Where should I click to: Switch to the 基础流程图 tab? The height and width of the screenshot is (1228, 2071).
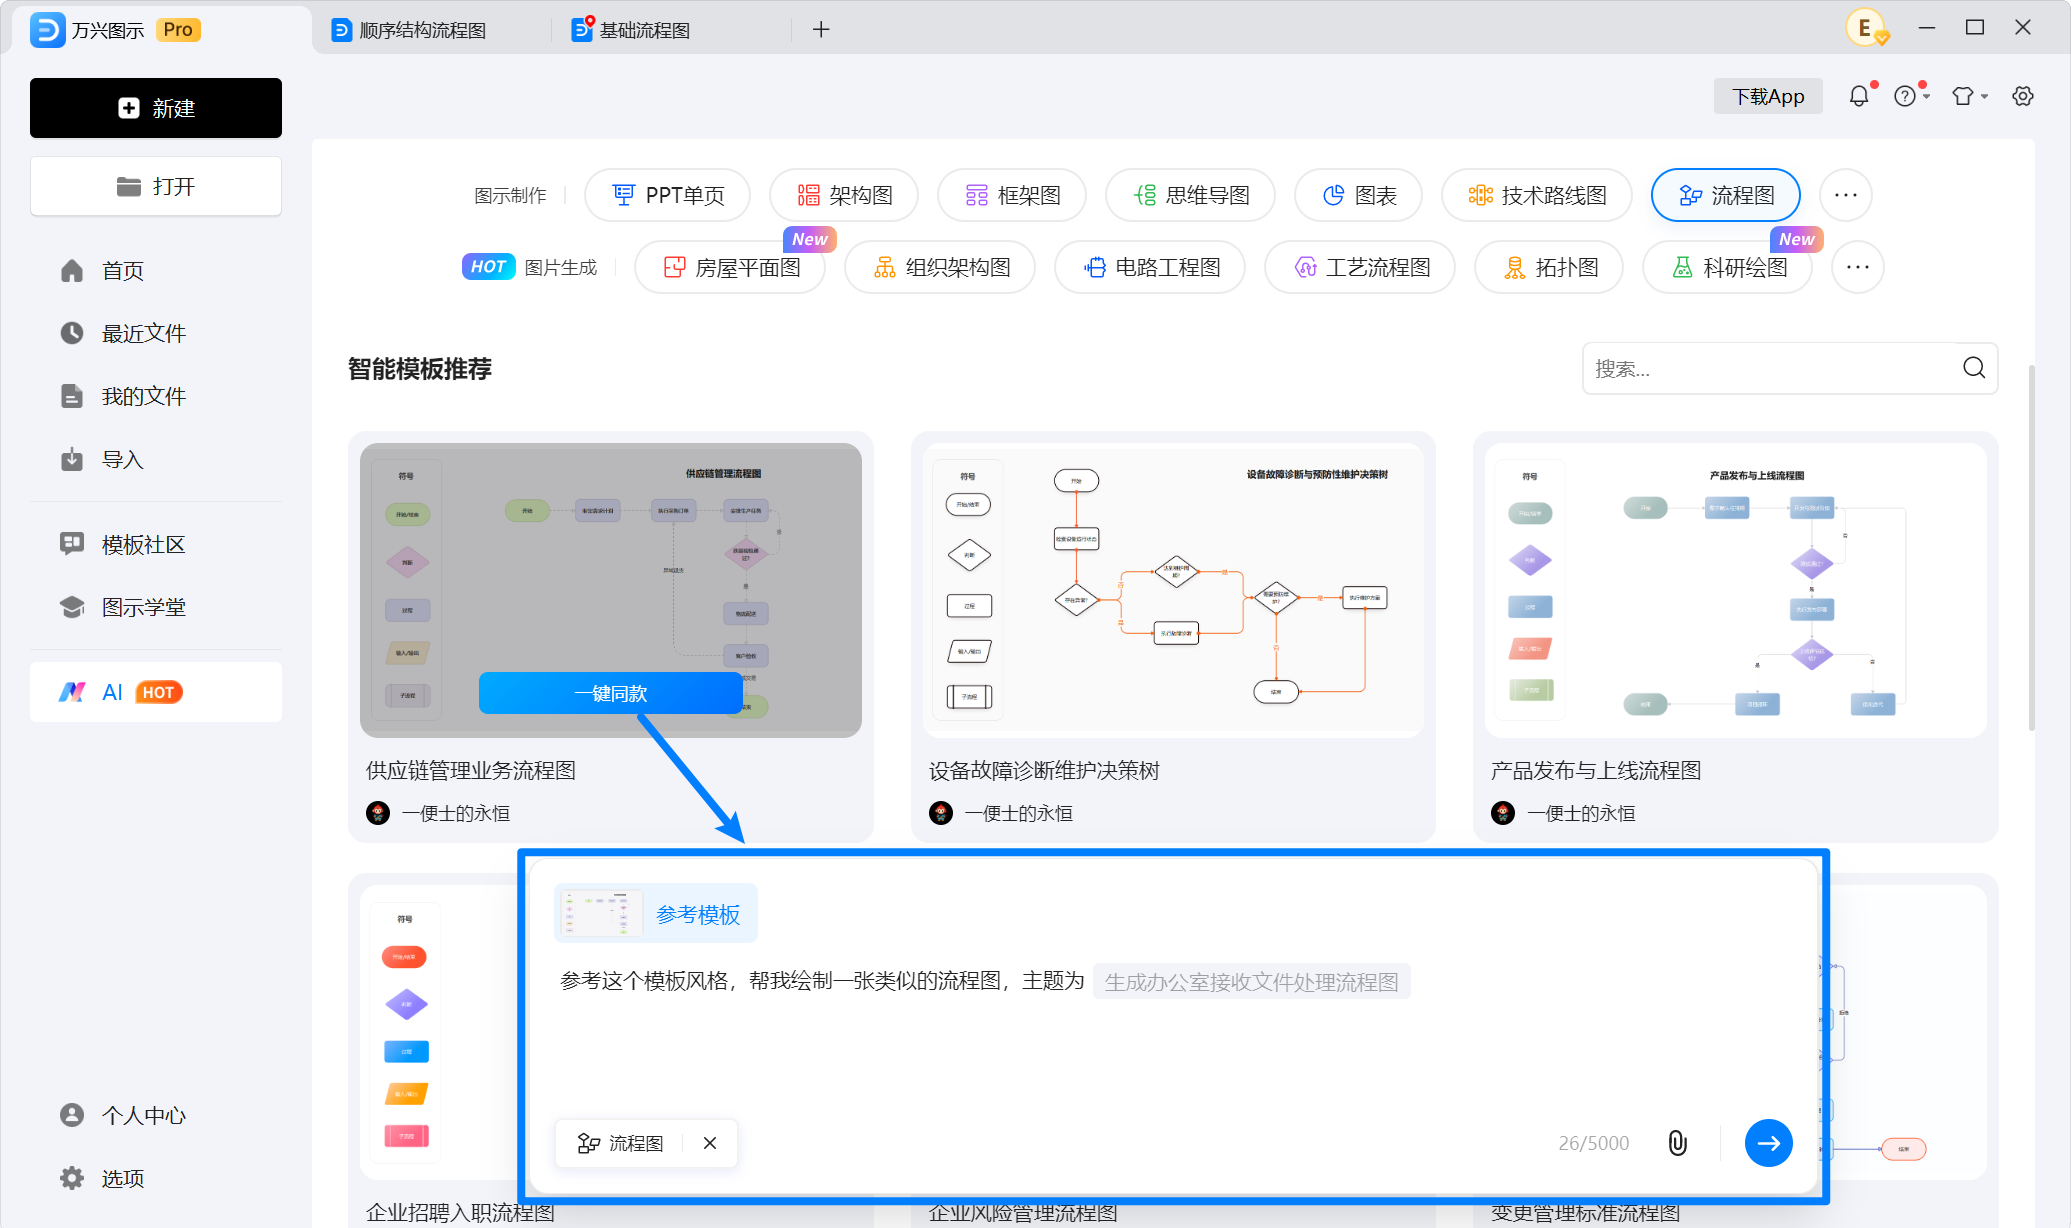pos(631,30)
